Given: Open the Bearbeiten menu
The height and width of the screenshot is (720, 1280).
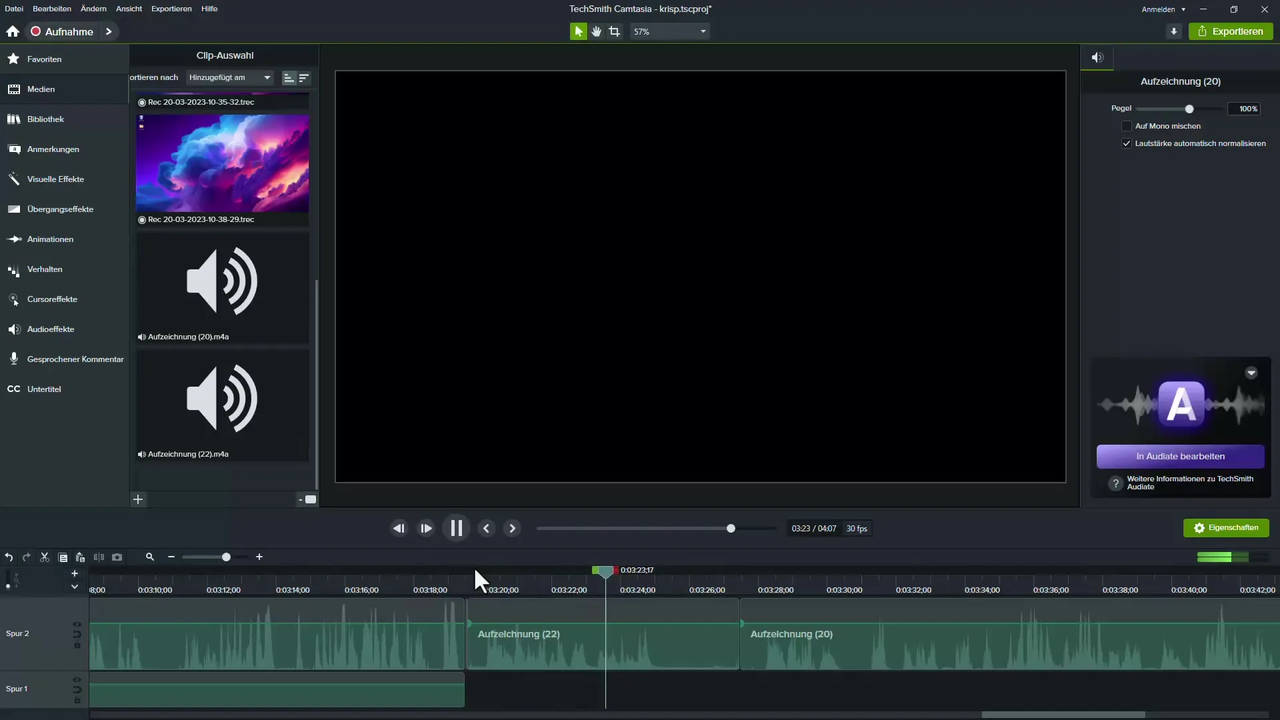Looking at the screenshot, I should pyautogui.click(x=51, y=8).
